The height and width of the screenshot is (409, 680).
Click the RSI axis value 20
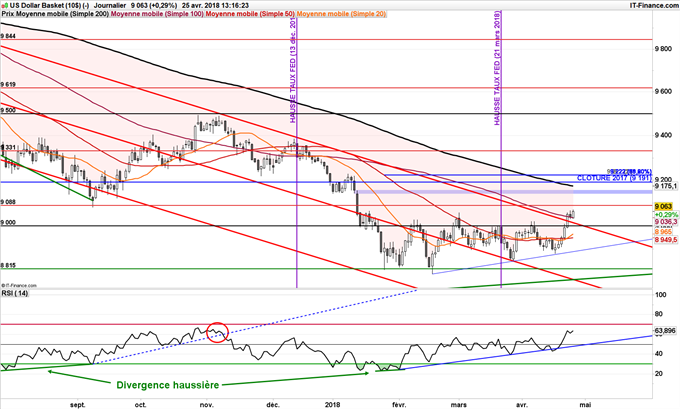pyautogui.click(x=659, y=373)
